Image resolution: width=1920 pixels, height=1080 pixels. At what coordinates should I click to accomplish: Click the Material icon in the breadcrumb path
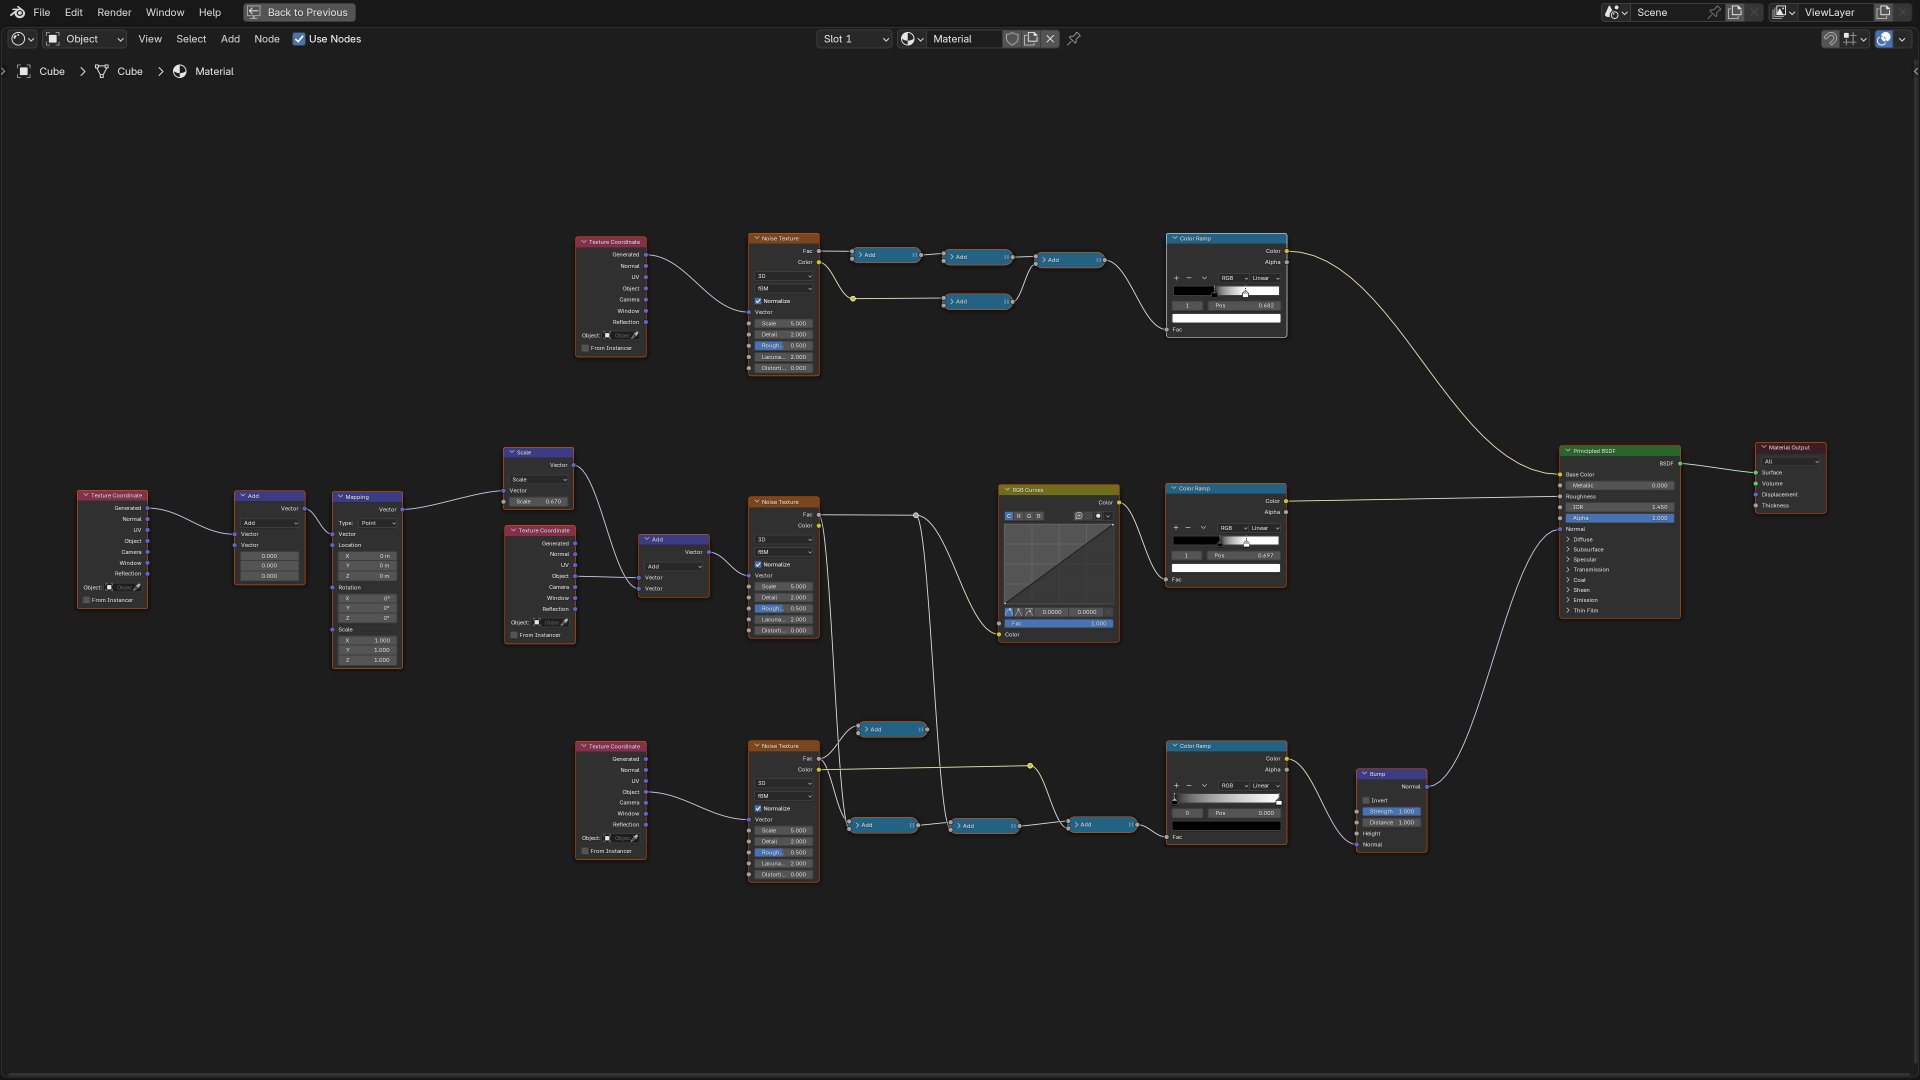point(181,71)
